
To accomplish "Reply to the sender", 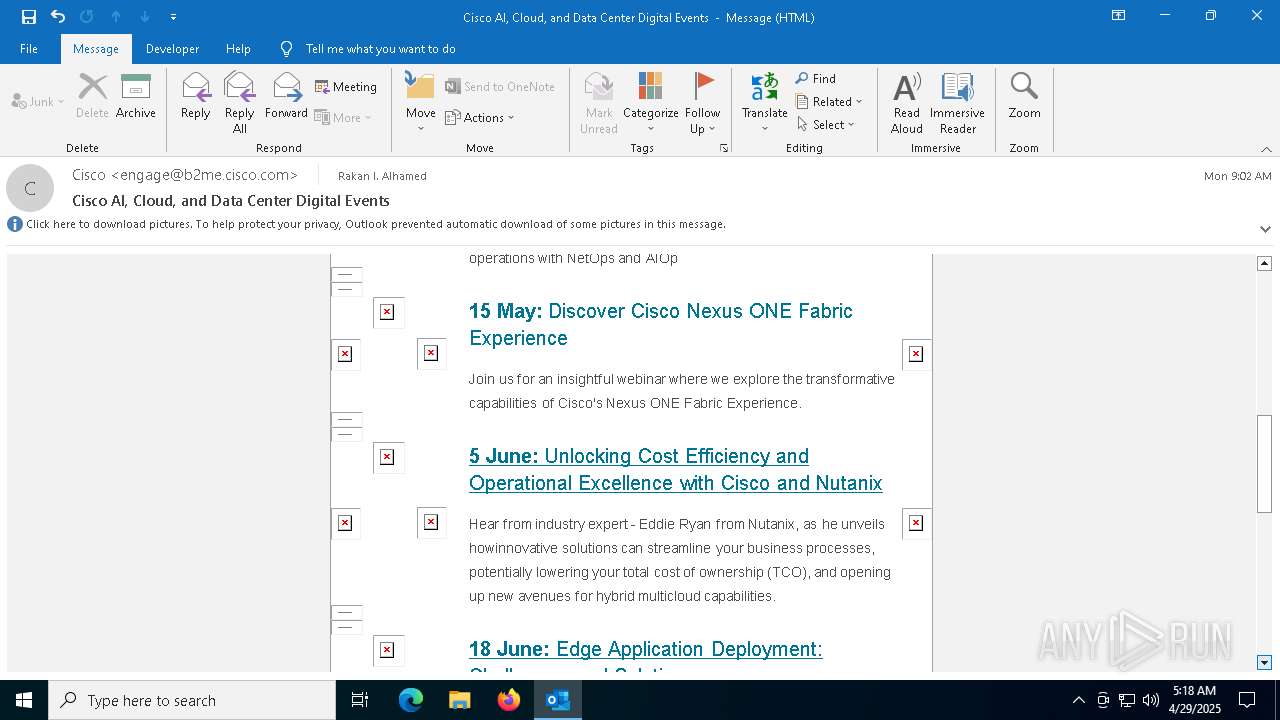I will pos(196,96).
